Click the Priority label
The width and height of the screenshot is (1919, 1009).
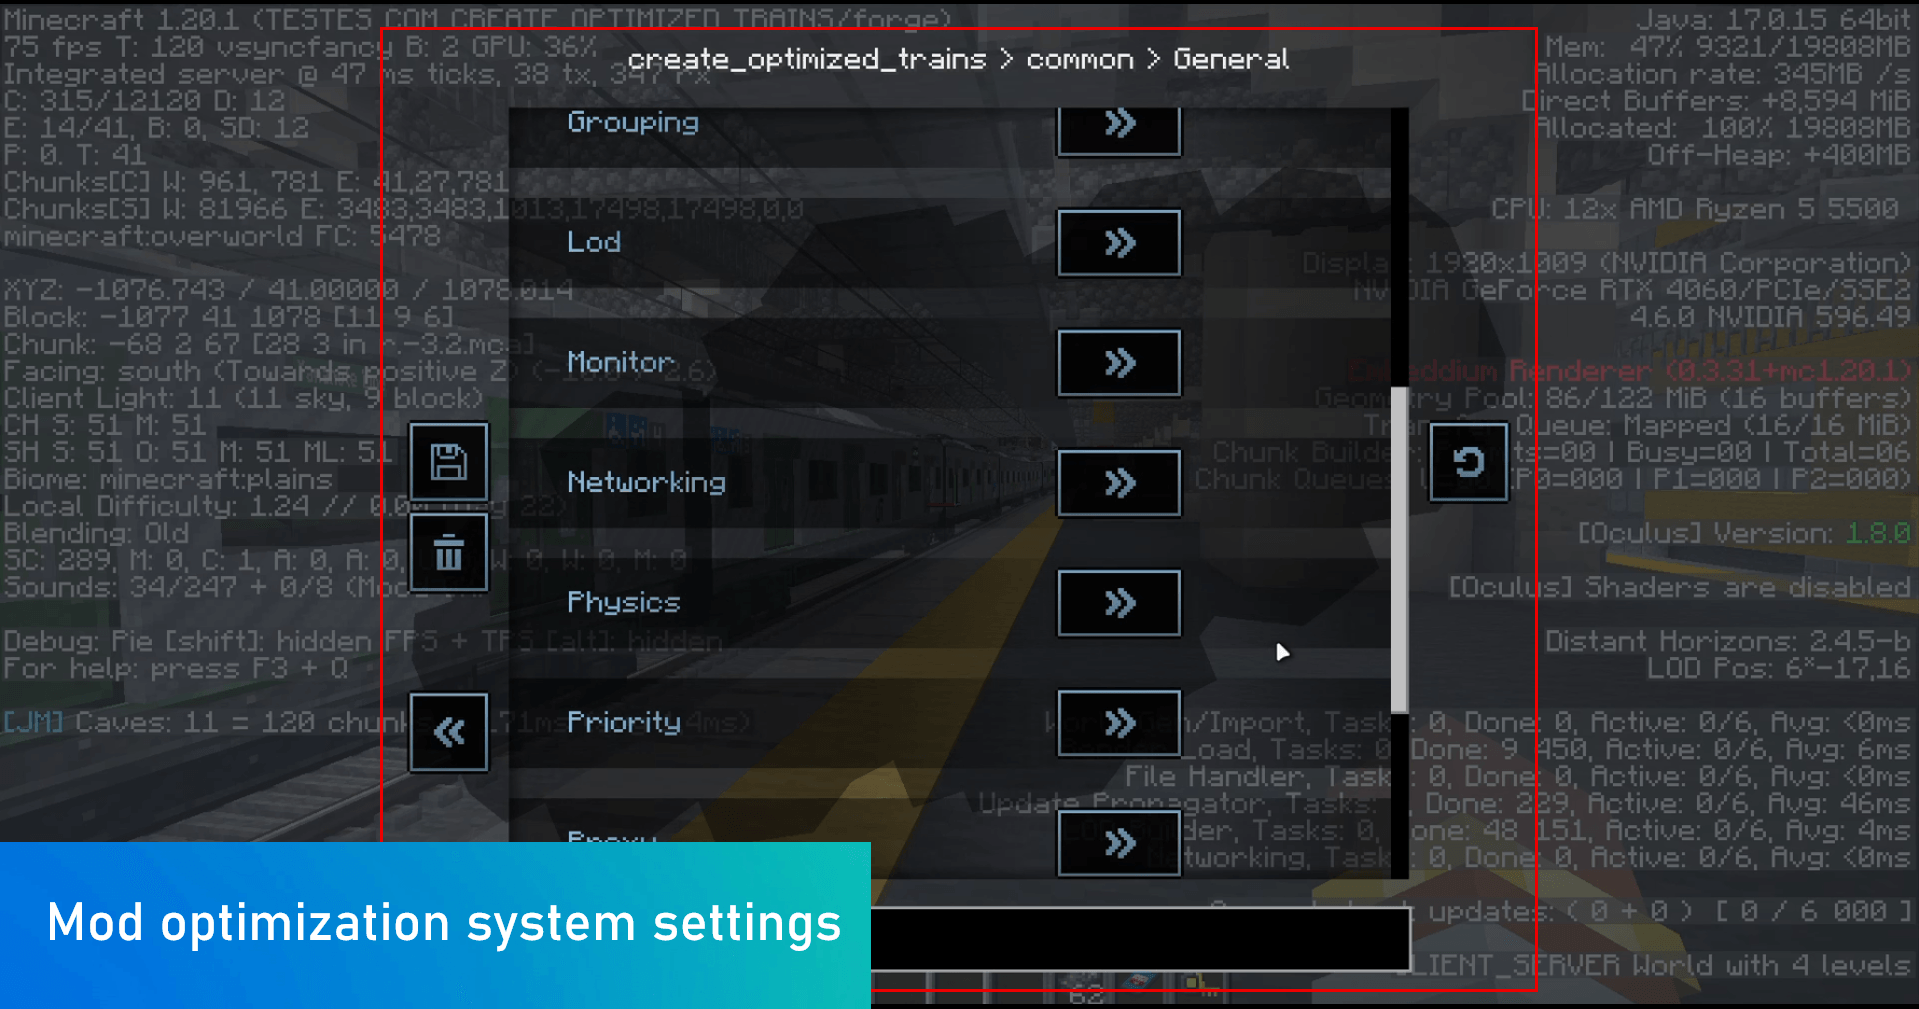pos(624,722)
